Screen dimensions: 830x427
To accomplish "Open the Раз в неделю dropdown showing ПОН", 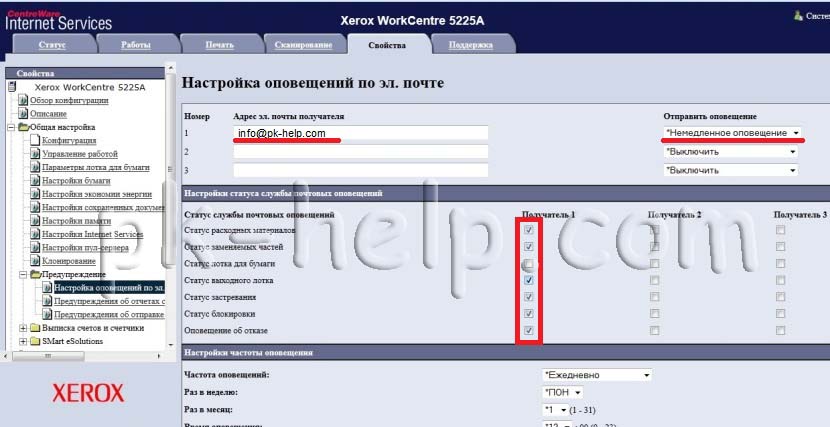I will (563, 393).
